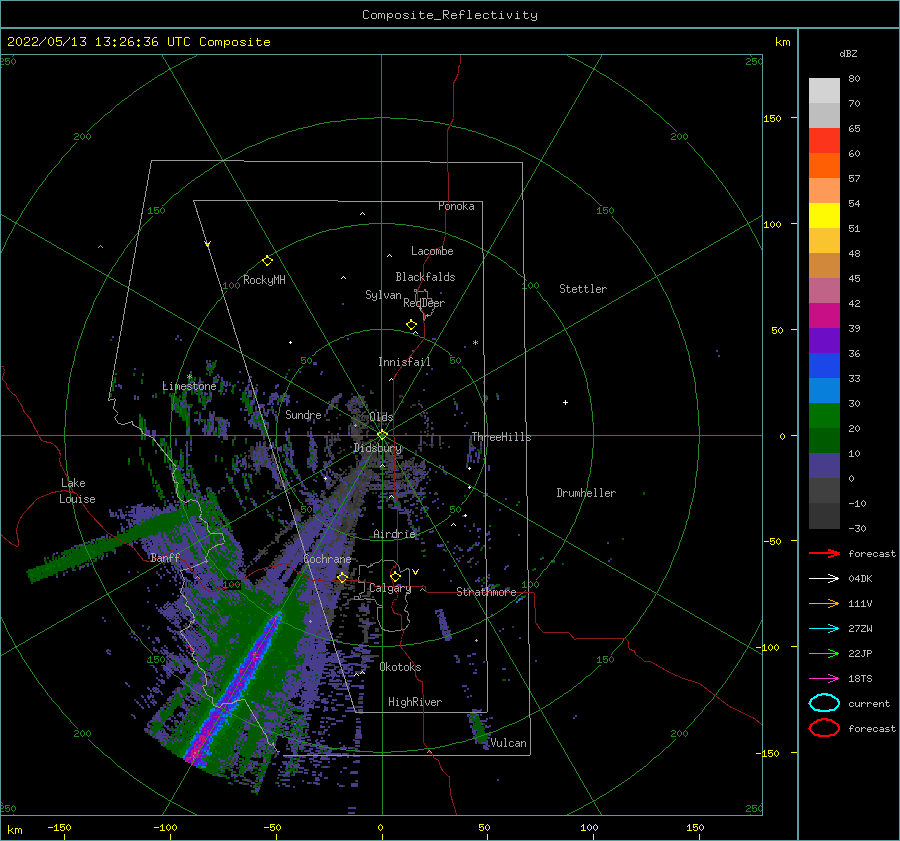900x841 pixels.
Task: Click the yellow diamond marker near RockyMH
Action: [x=267, y=261]
